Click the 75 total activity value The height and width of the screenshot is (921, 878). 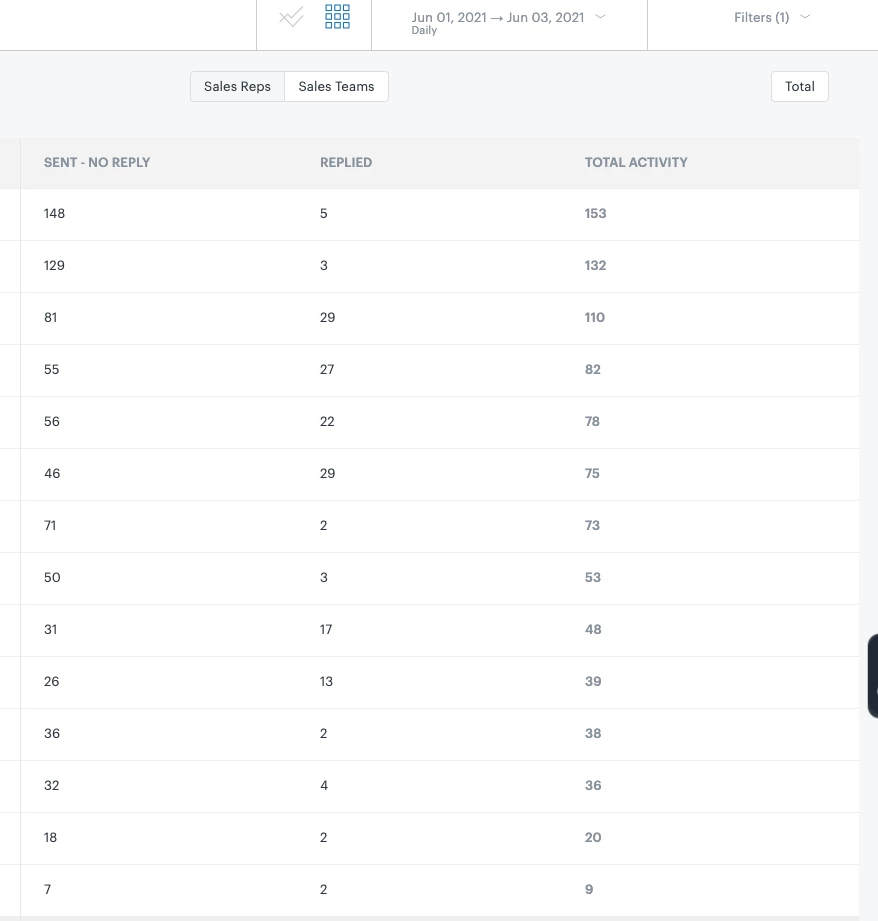(x=592, y=473)
